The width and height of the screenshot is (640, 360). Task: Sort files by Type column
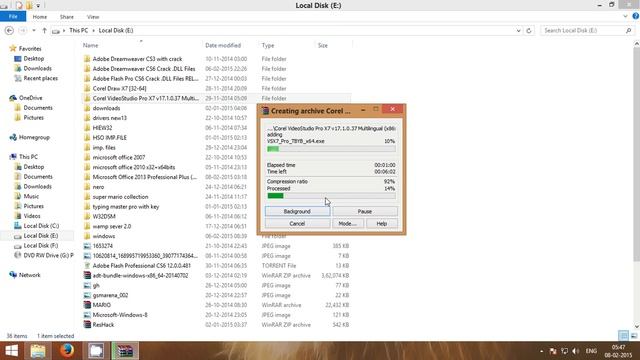click(x=268, y=45)
